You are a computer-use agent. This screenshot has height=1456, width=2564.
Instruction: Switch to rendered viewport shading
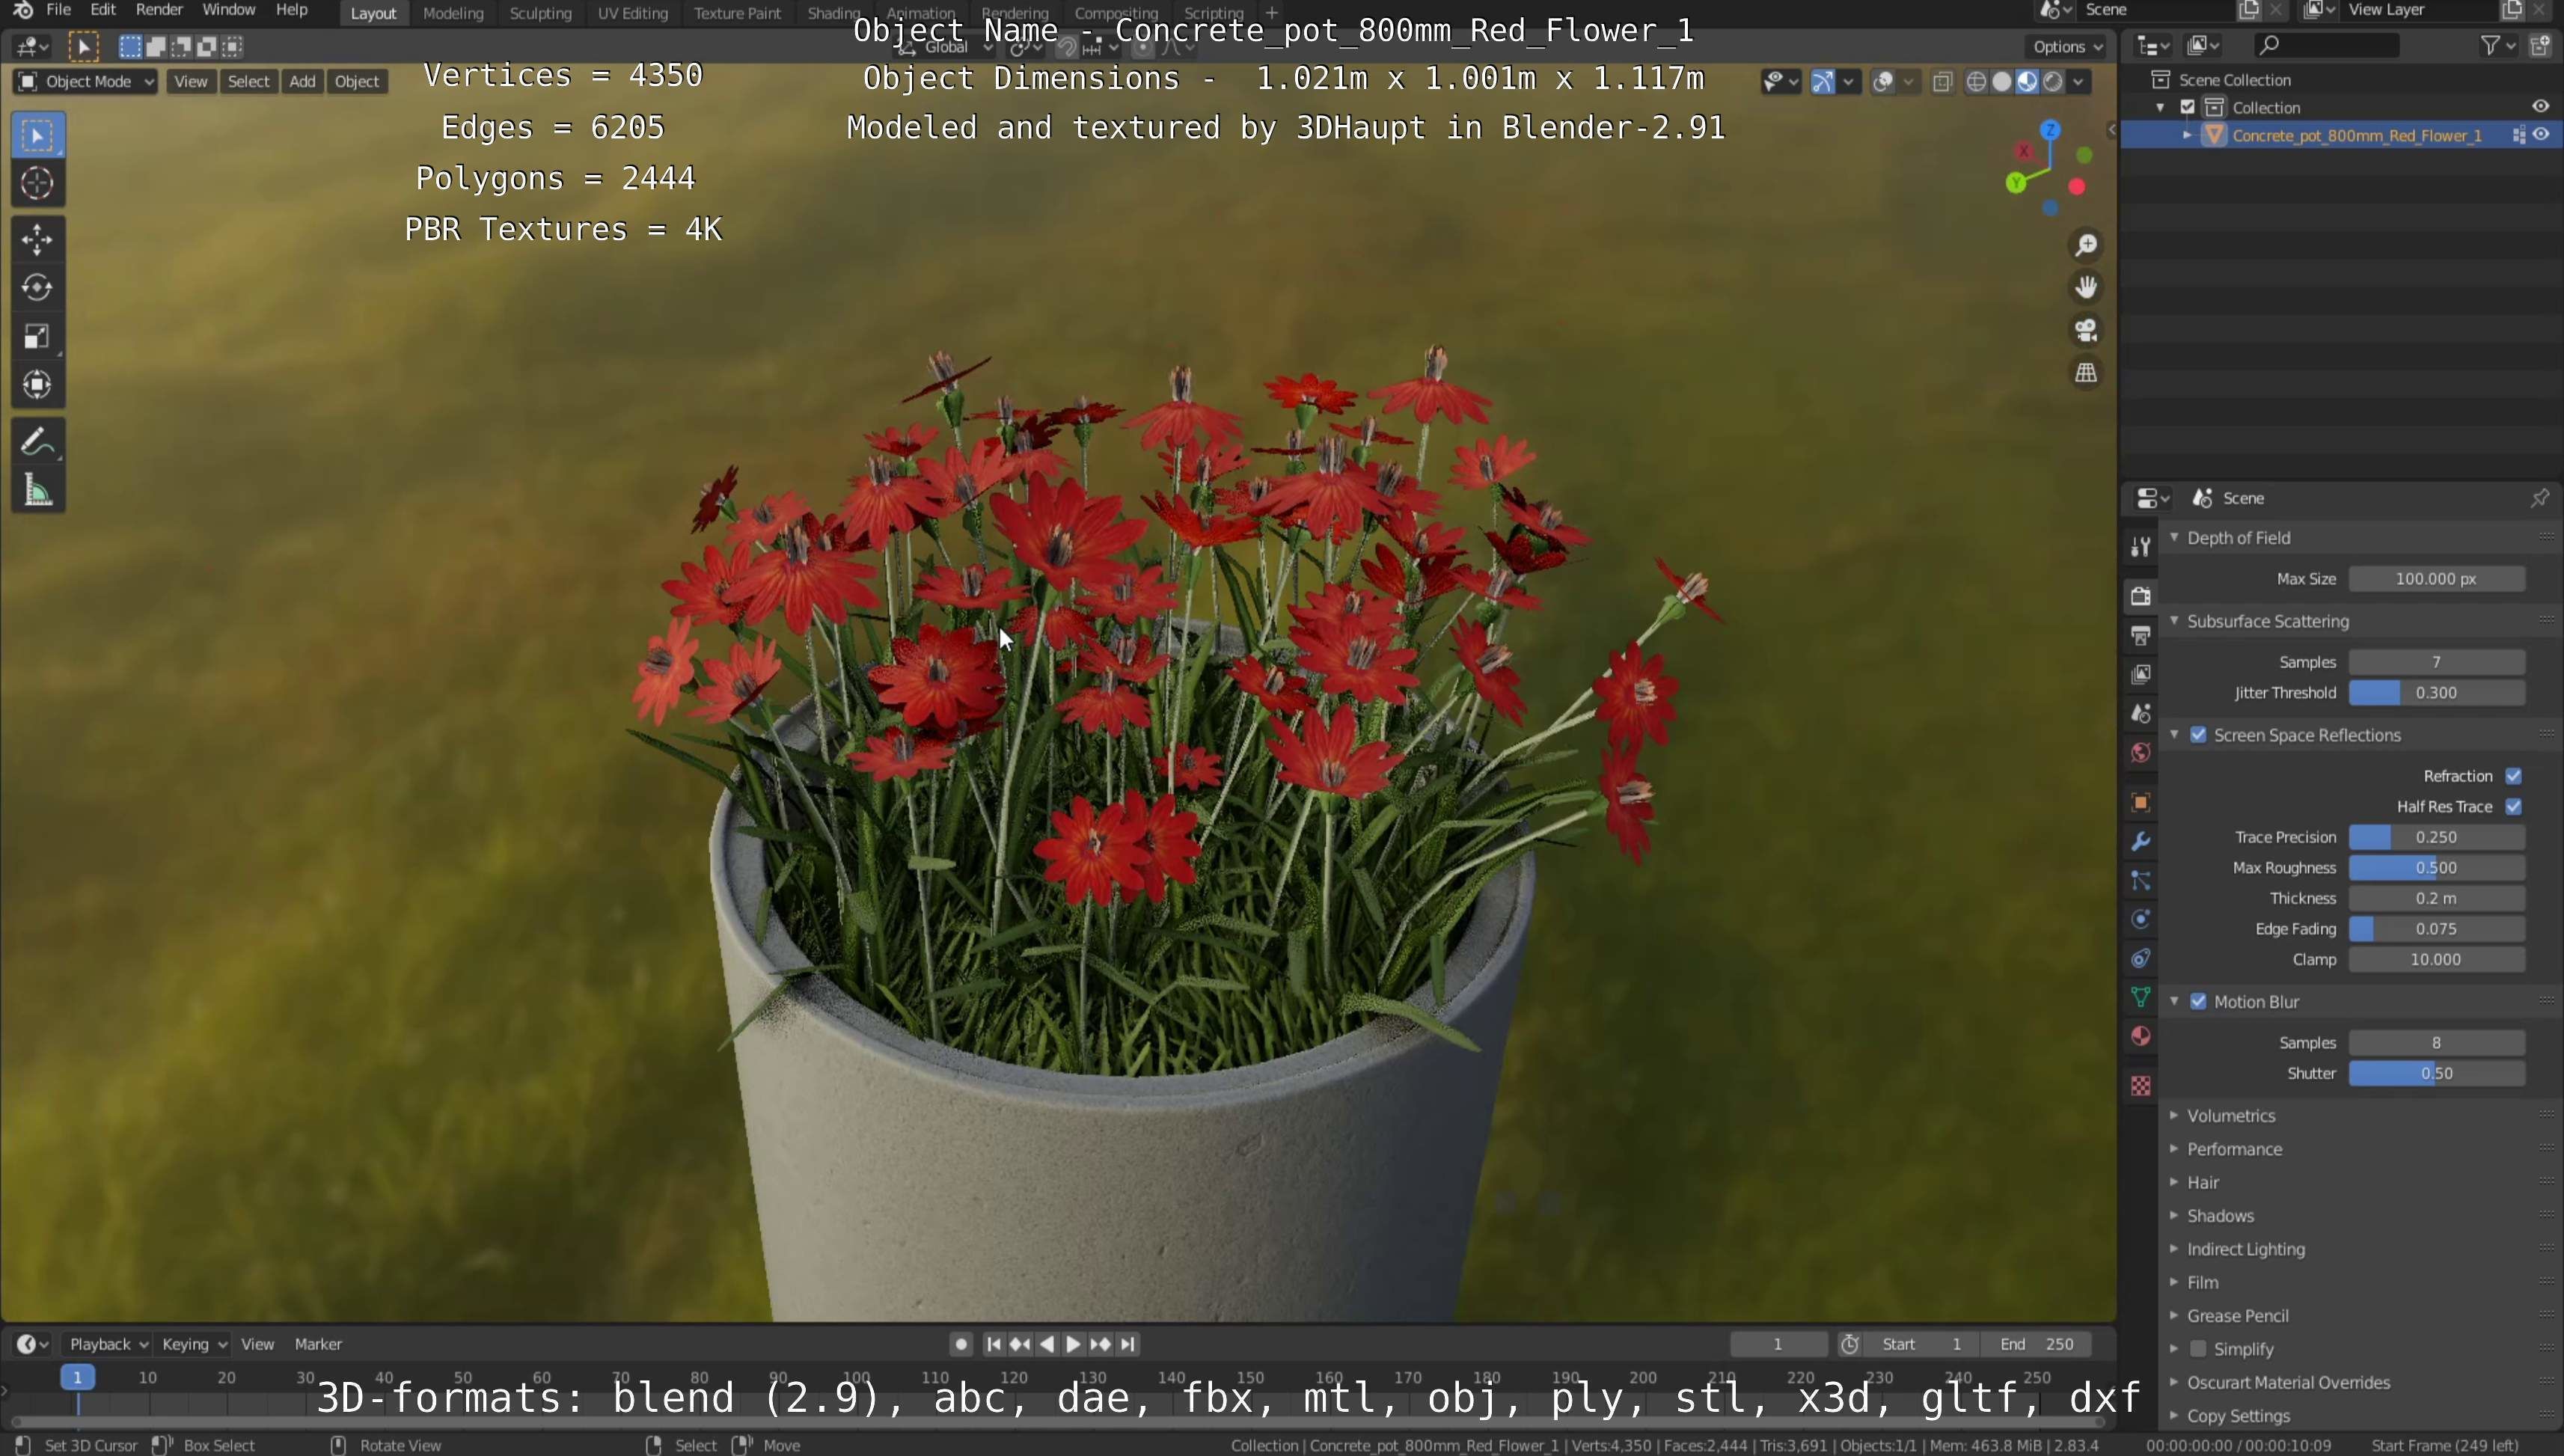[x=2053, y=82]
